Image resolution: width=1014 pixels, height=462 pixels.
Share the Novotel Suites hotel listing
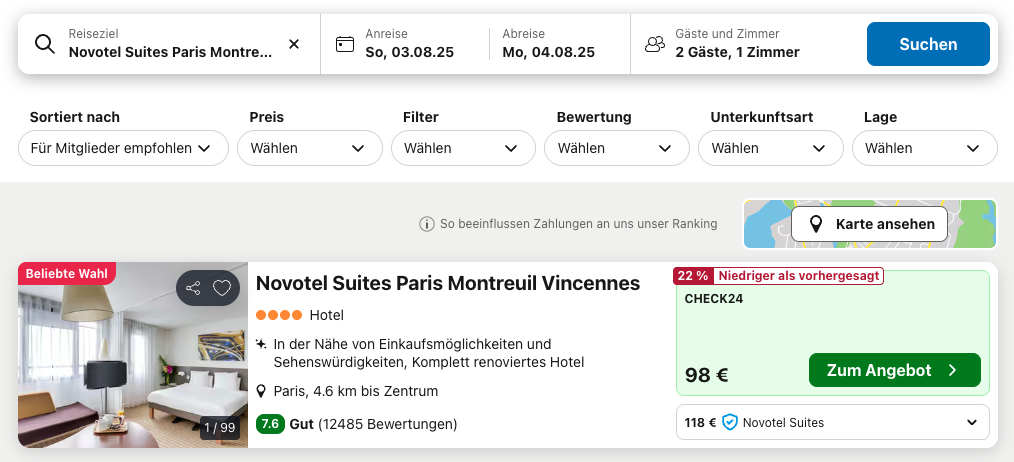click(x=193, y=288)
